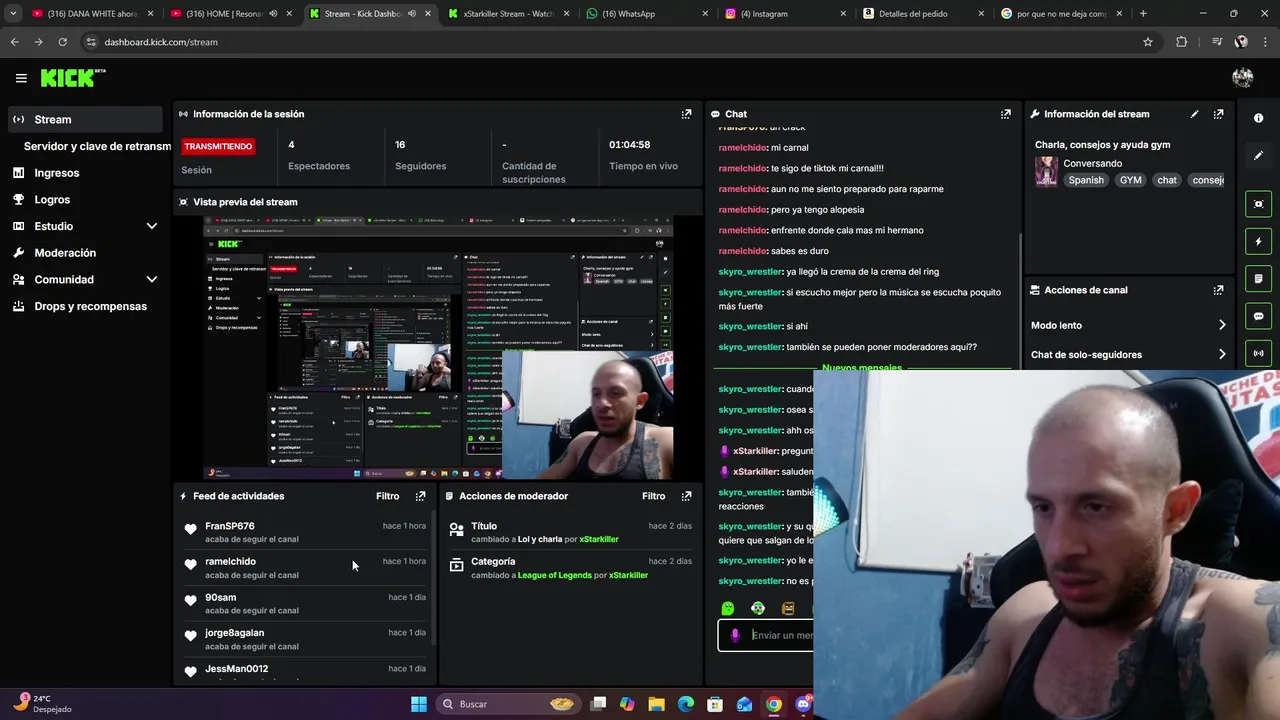Click the chat tag
Screen dimensions: 1280x720
tap(1167, 180)
